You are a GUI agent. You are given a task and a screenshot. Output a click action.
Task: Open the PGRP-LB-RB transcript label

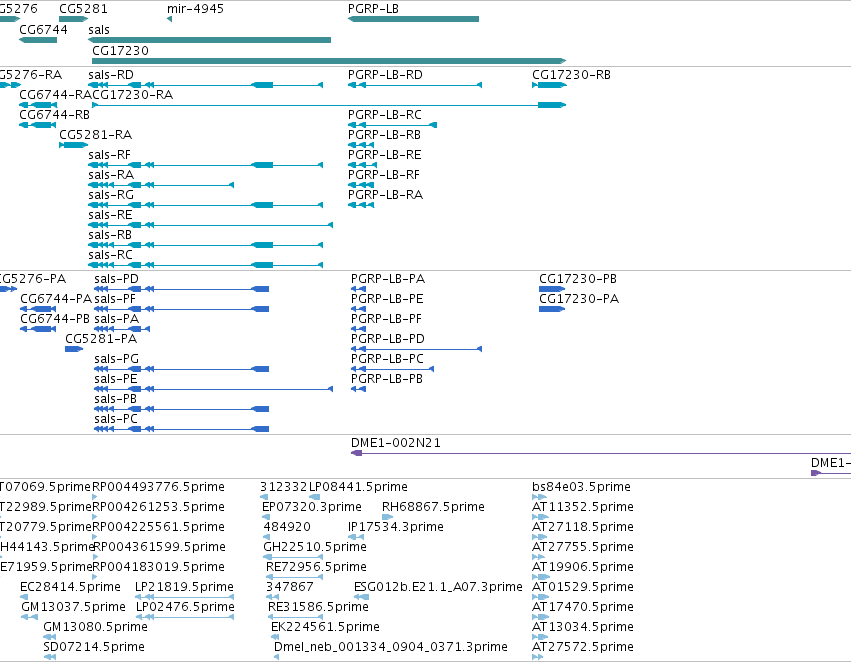(384, 135)
